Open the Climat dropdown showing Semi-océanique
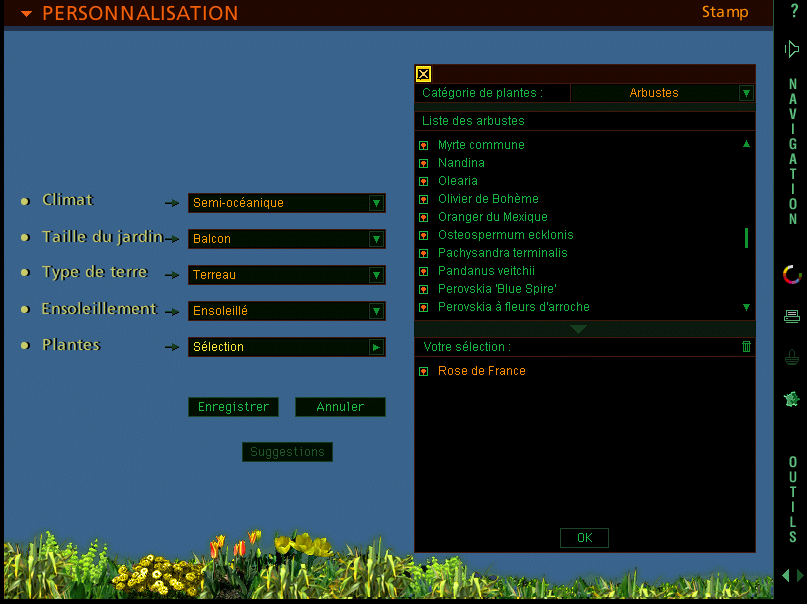Image resolution: width=807 pixels, height=604 pixels. click(376, 203)
